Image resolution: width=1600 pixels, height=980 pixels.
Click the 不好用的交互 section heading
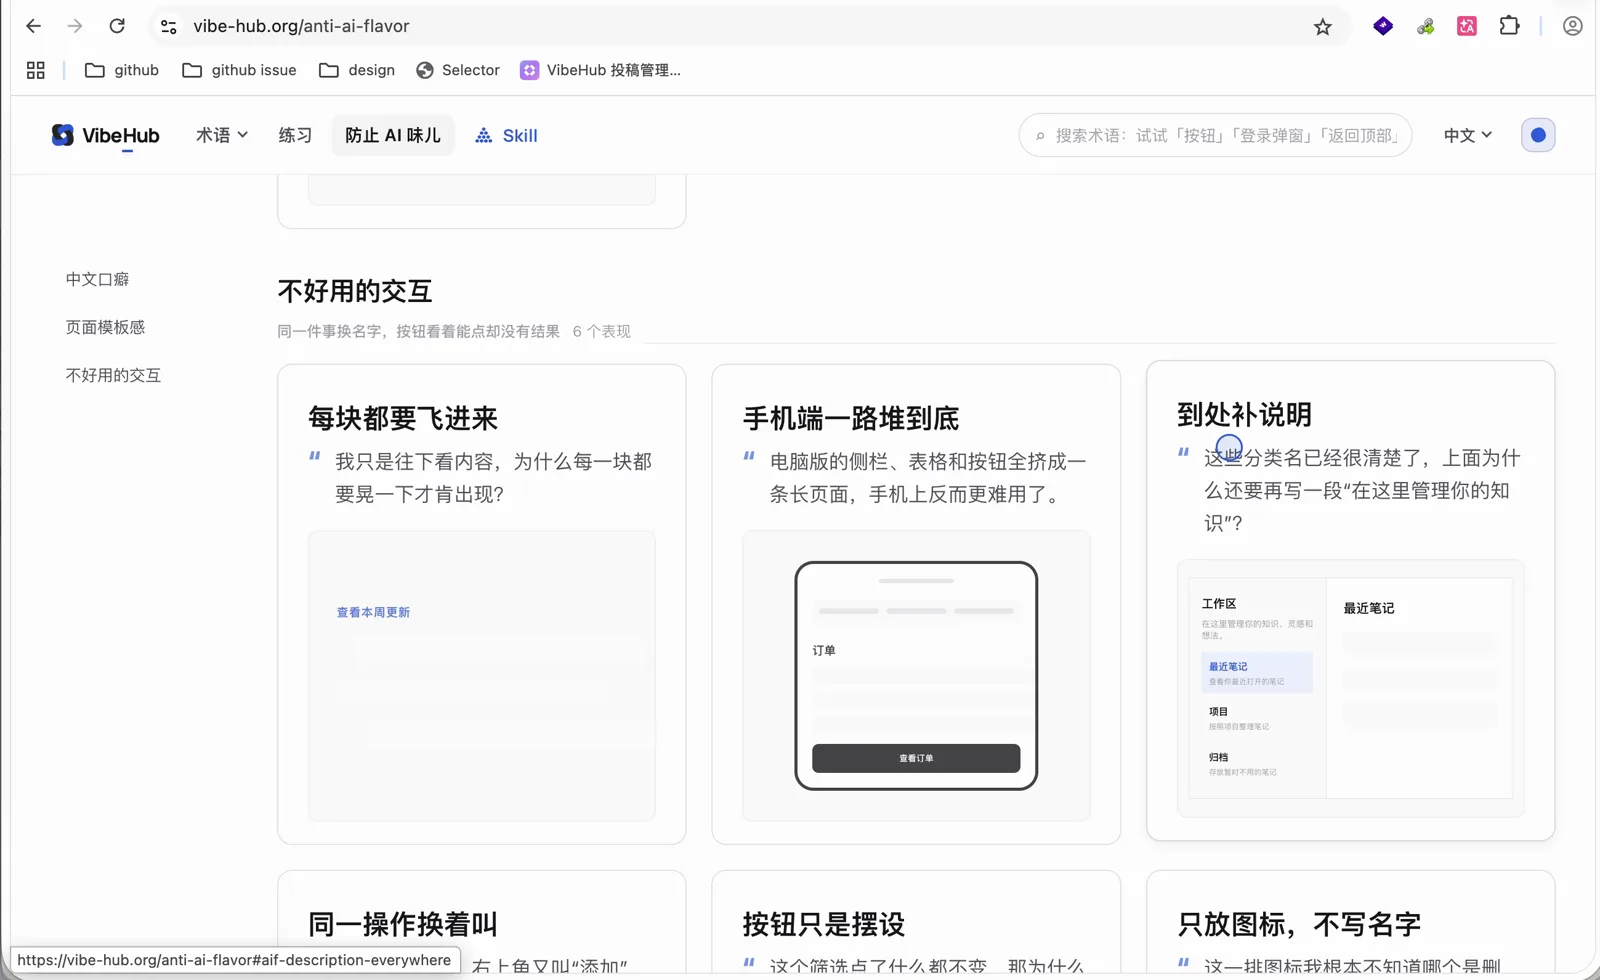pos(355,291)
